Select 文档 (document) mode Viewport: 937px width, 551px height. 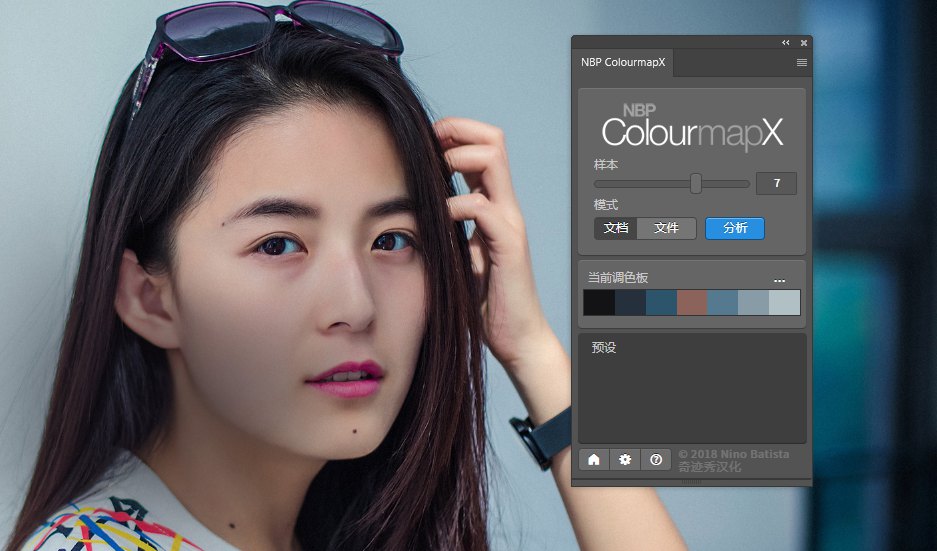click(x=616, y=228)
